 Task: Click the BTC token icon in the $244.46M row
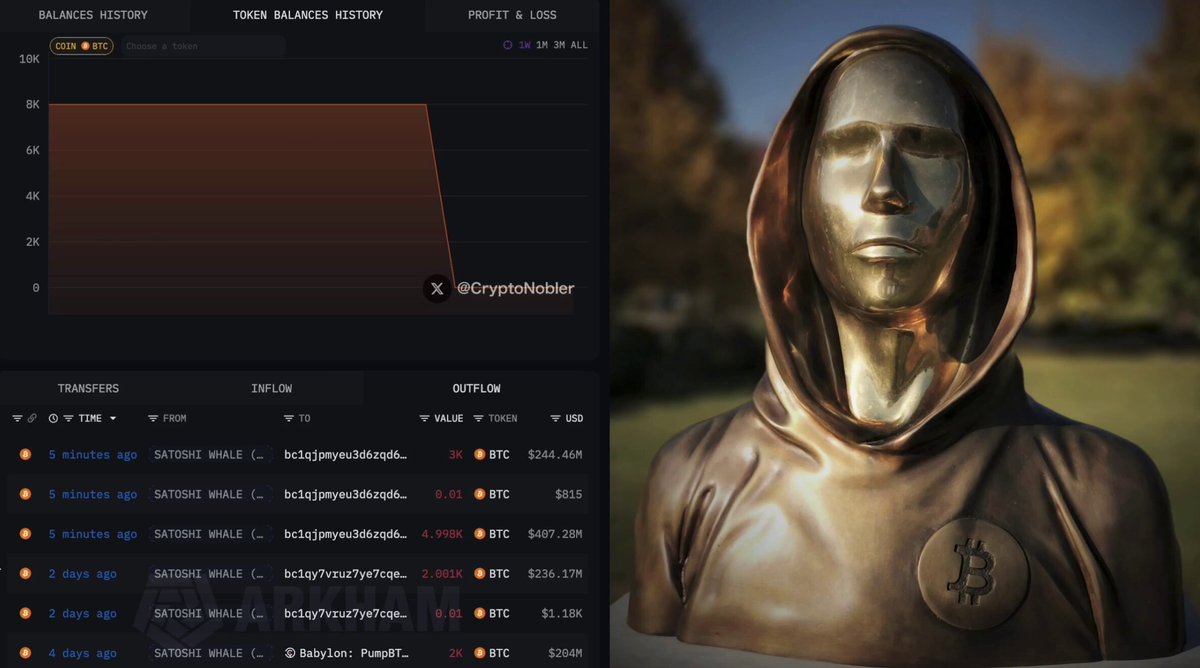coord(479,454)
